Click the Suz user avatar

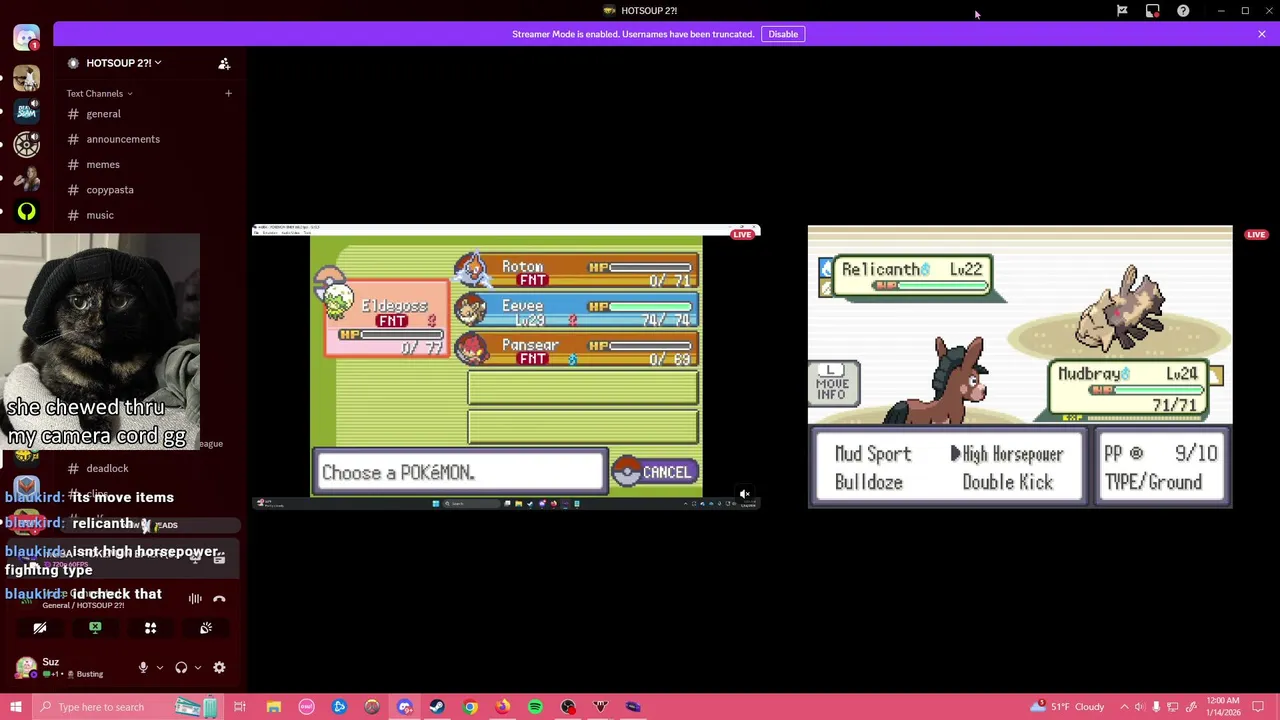click(26, 667)
